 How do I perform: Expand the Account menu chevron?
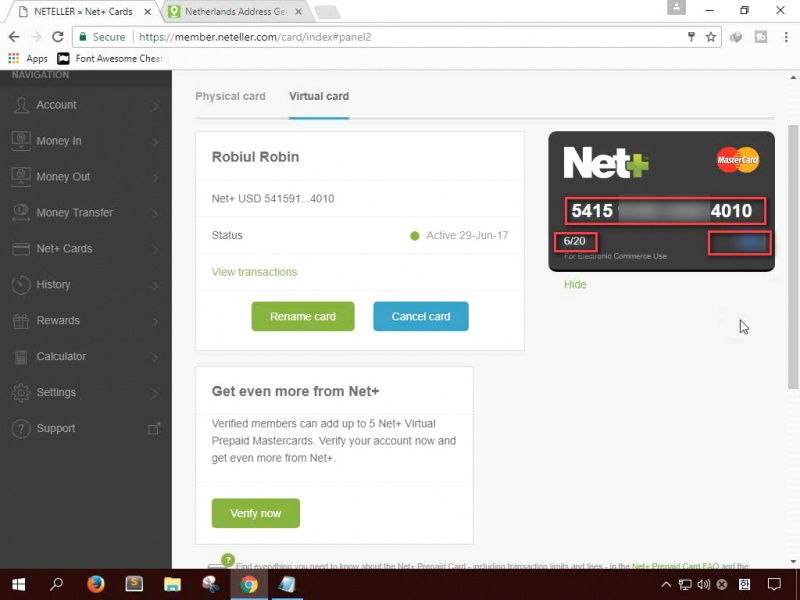point(155,106)
